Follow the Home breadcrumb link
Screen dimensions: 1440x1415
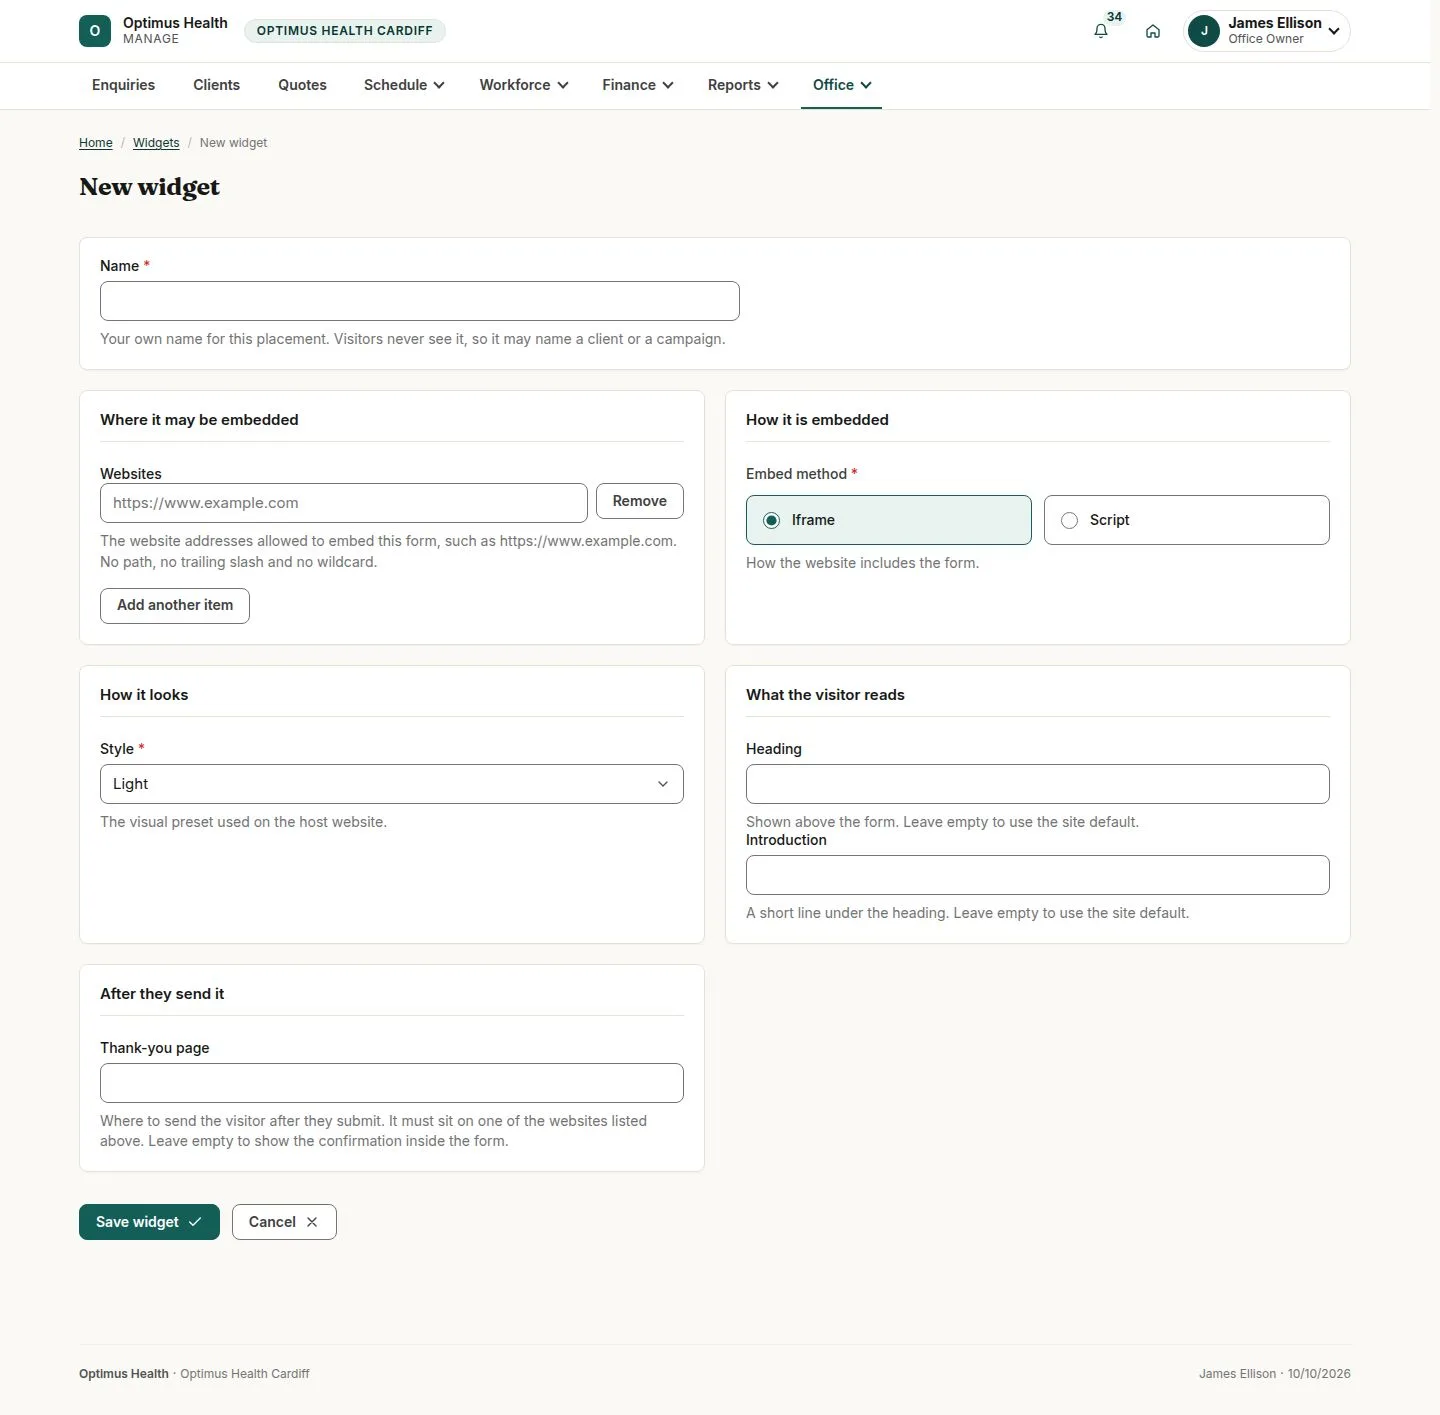click(x=96, y=143)
